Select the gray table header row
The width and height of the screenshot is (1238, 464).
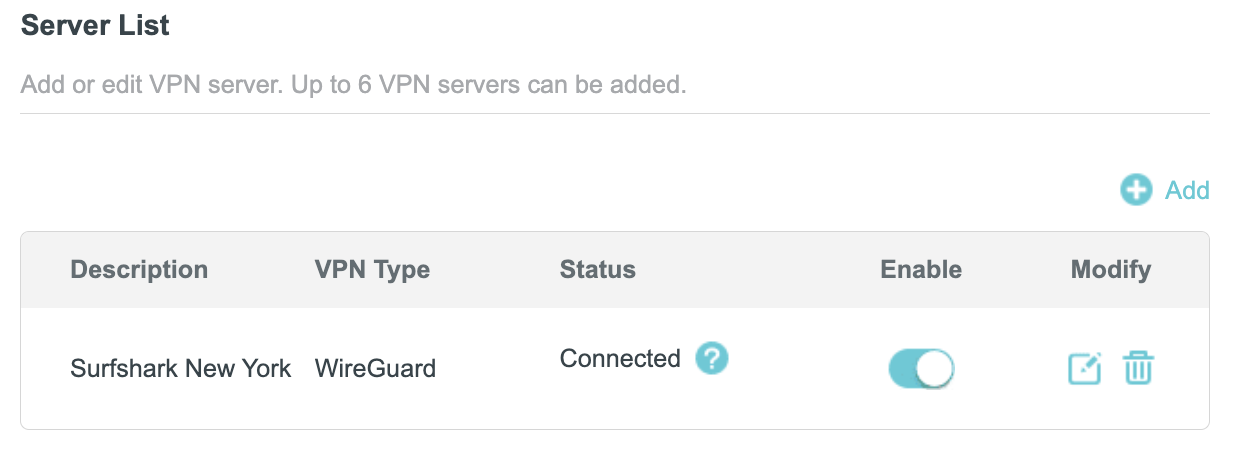[615, 270]
